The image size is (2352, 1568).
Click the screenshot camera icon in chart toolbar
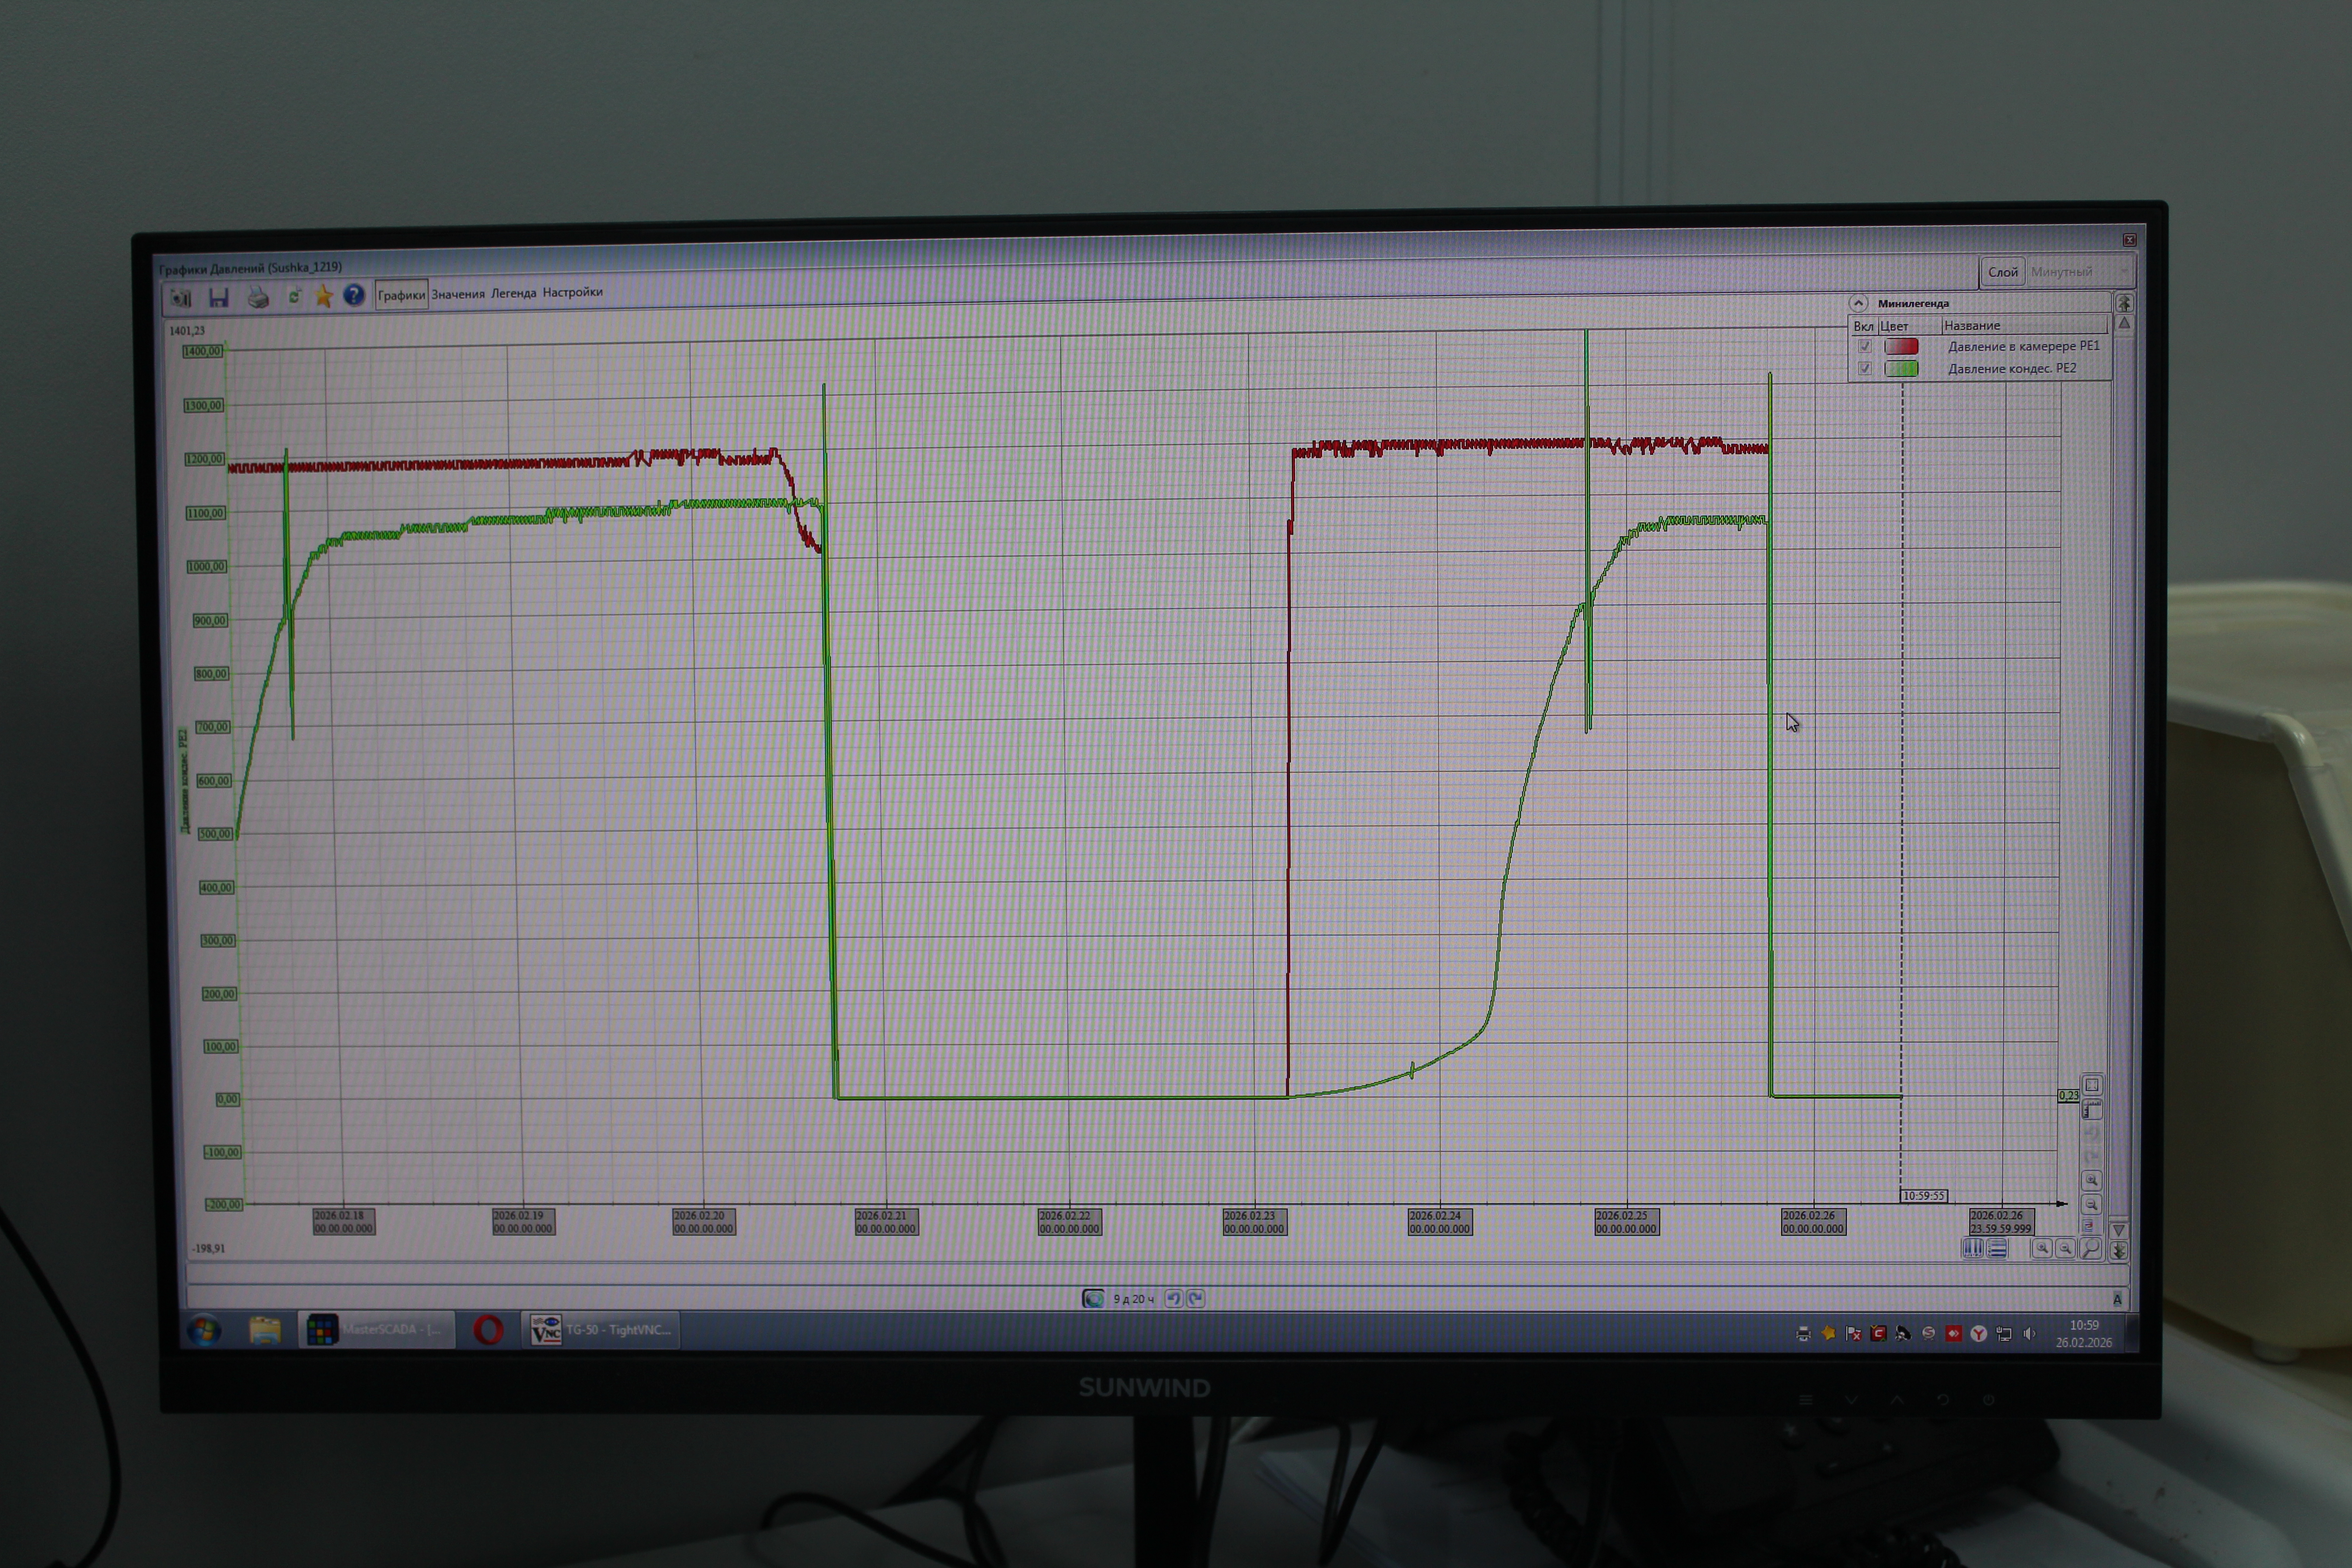180,298
